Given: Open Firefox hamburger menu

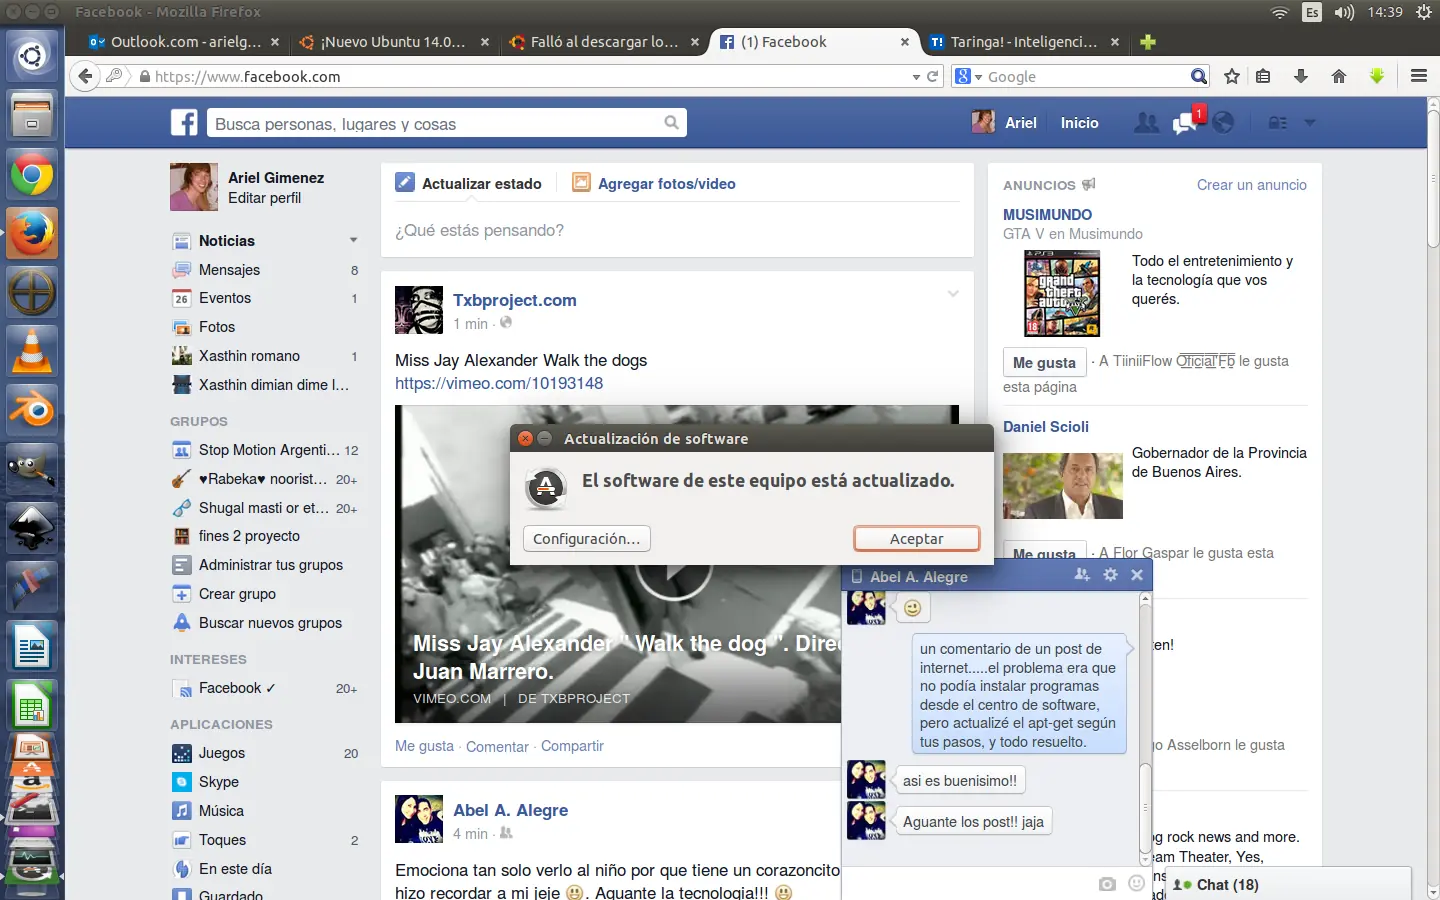Looking at the screenshot, I should [1418, 76].
